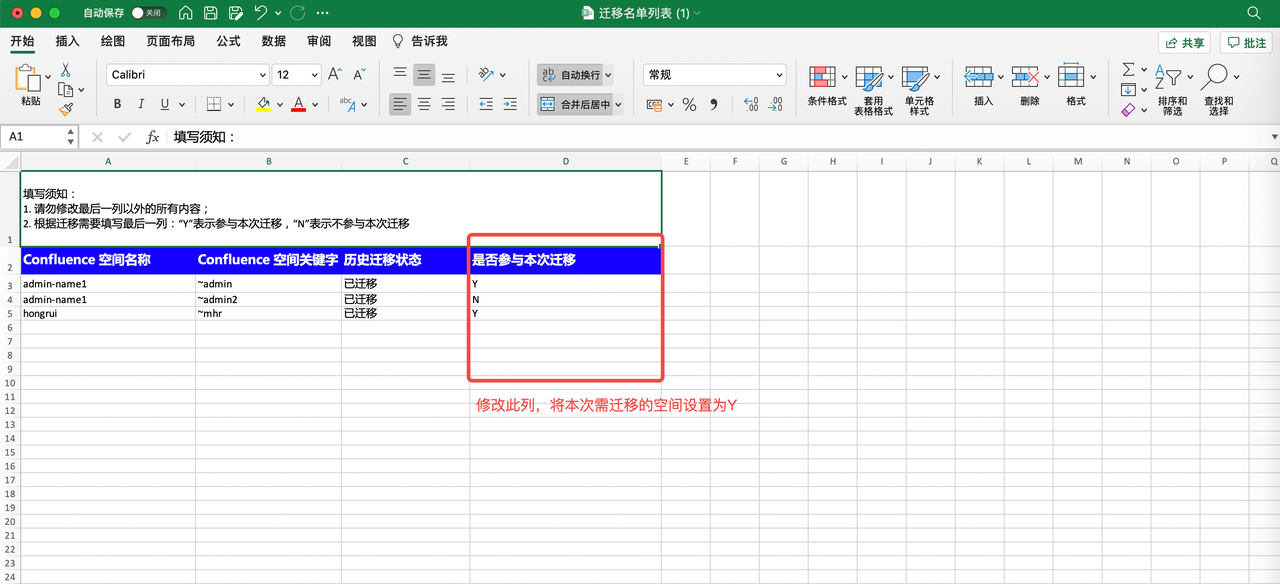Expand the formula bar chevron

pos(1274,137)
